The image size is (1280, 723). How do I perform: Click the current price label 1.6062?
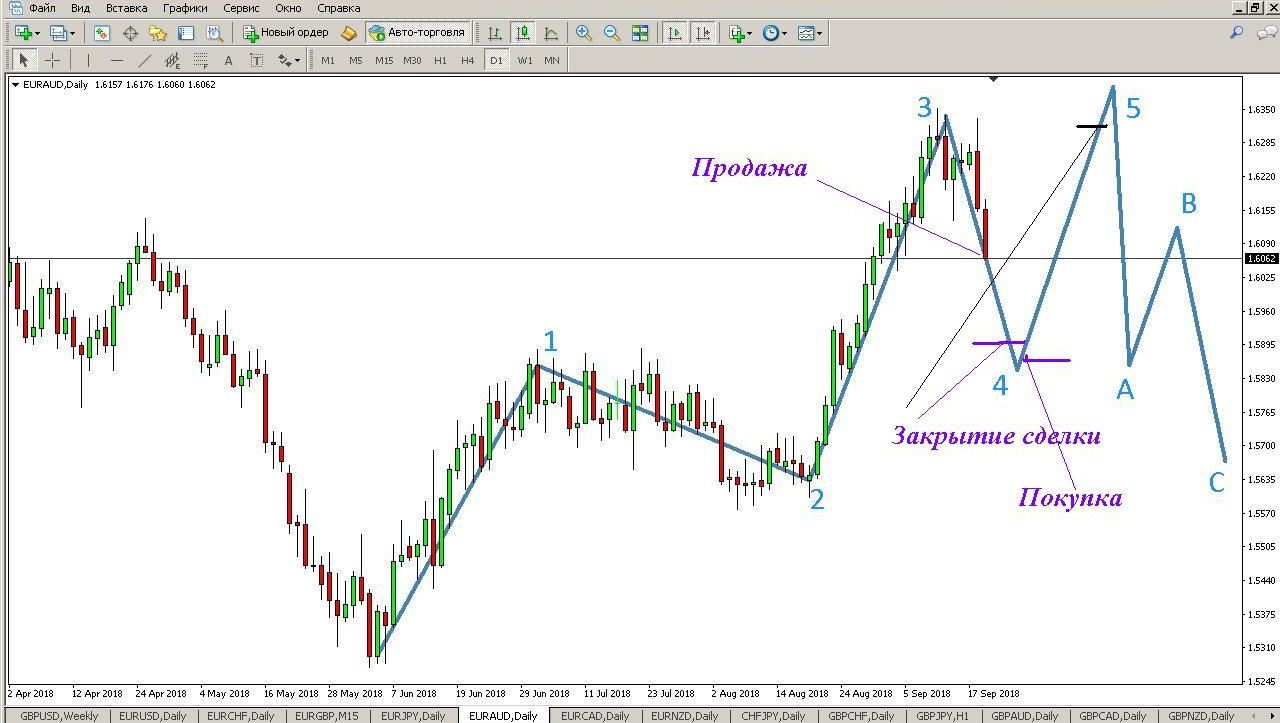(1262, 258)
